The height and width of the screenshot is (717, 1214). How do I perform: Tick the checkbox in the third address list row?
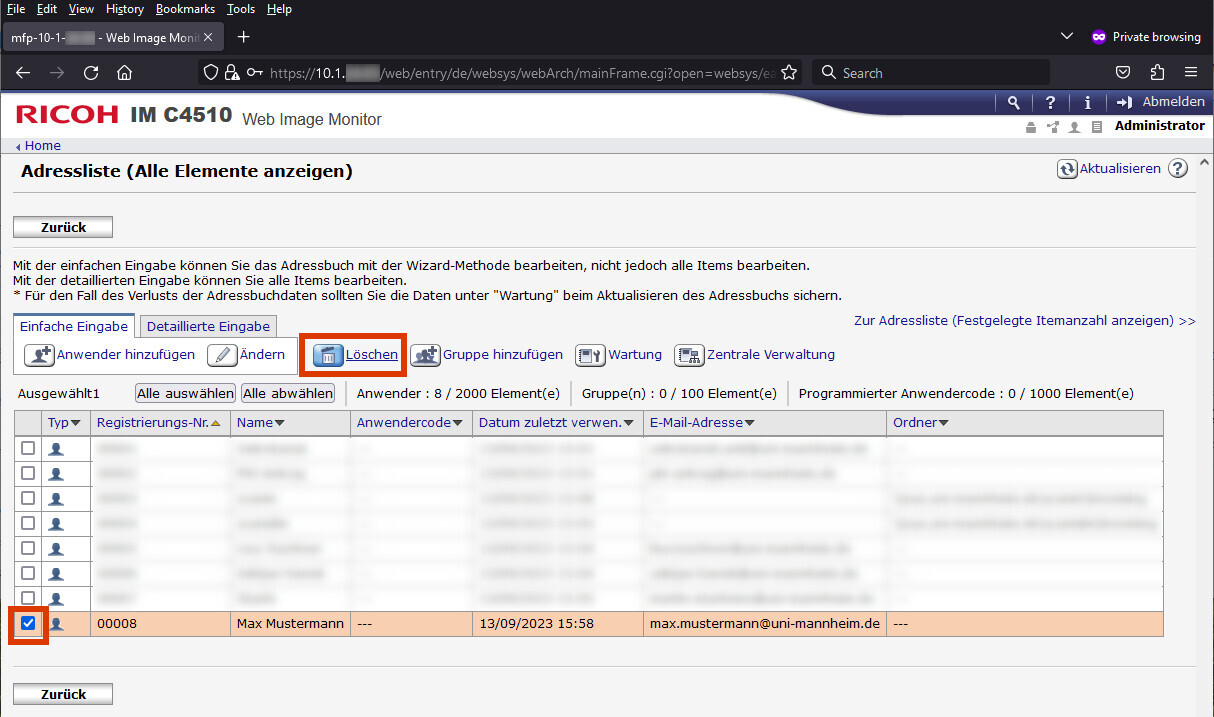pyautogui.click(x=28, y=498)
